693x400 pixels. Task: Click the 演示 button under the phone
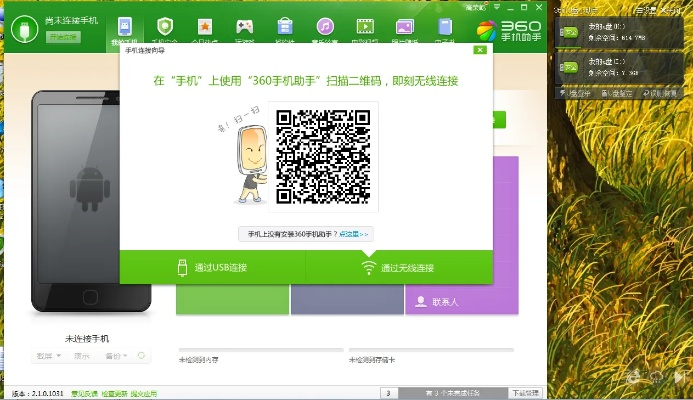81,356
